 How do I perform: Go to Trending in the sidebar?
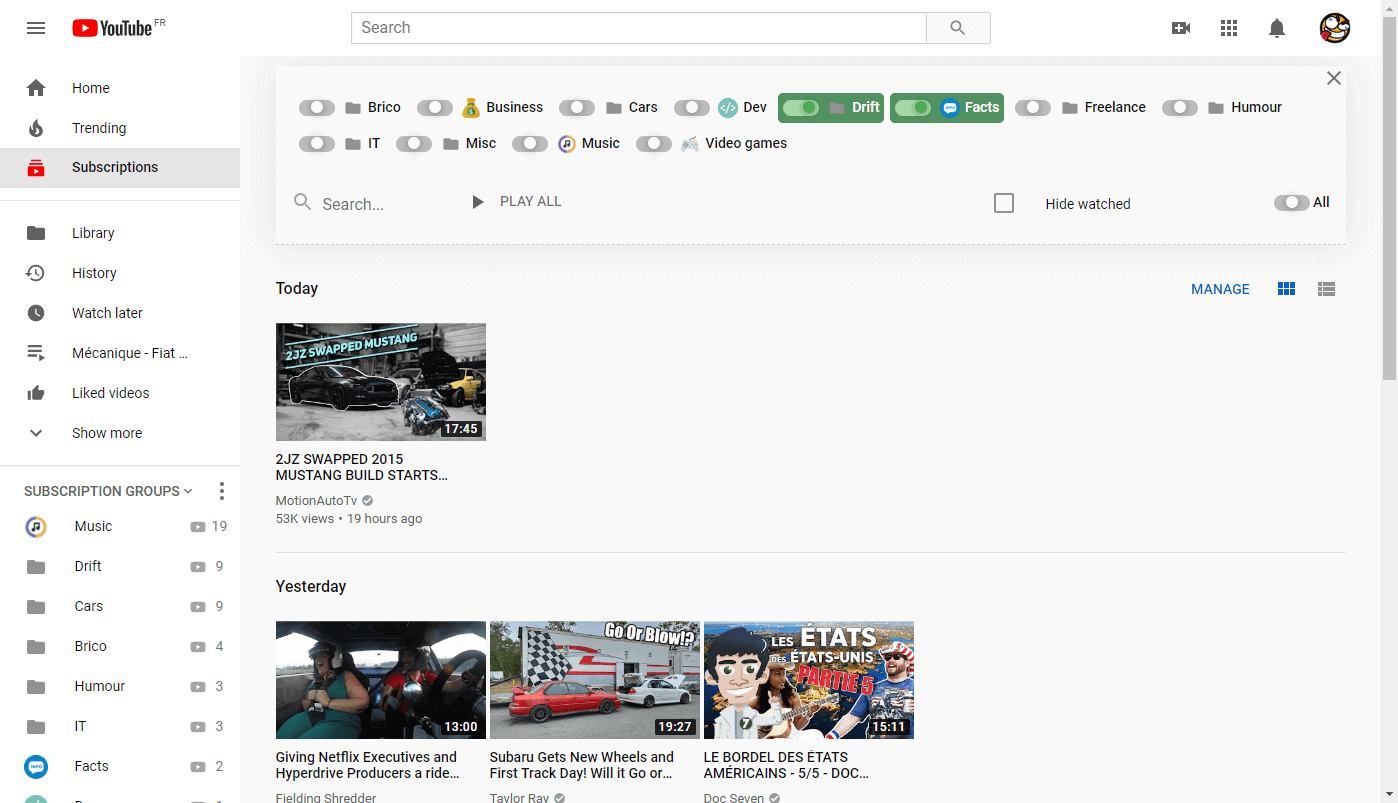(x=120, y=128)
